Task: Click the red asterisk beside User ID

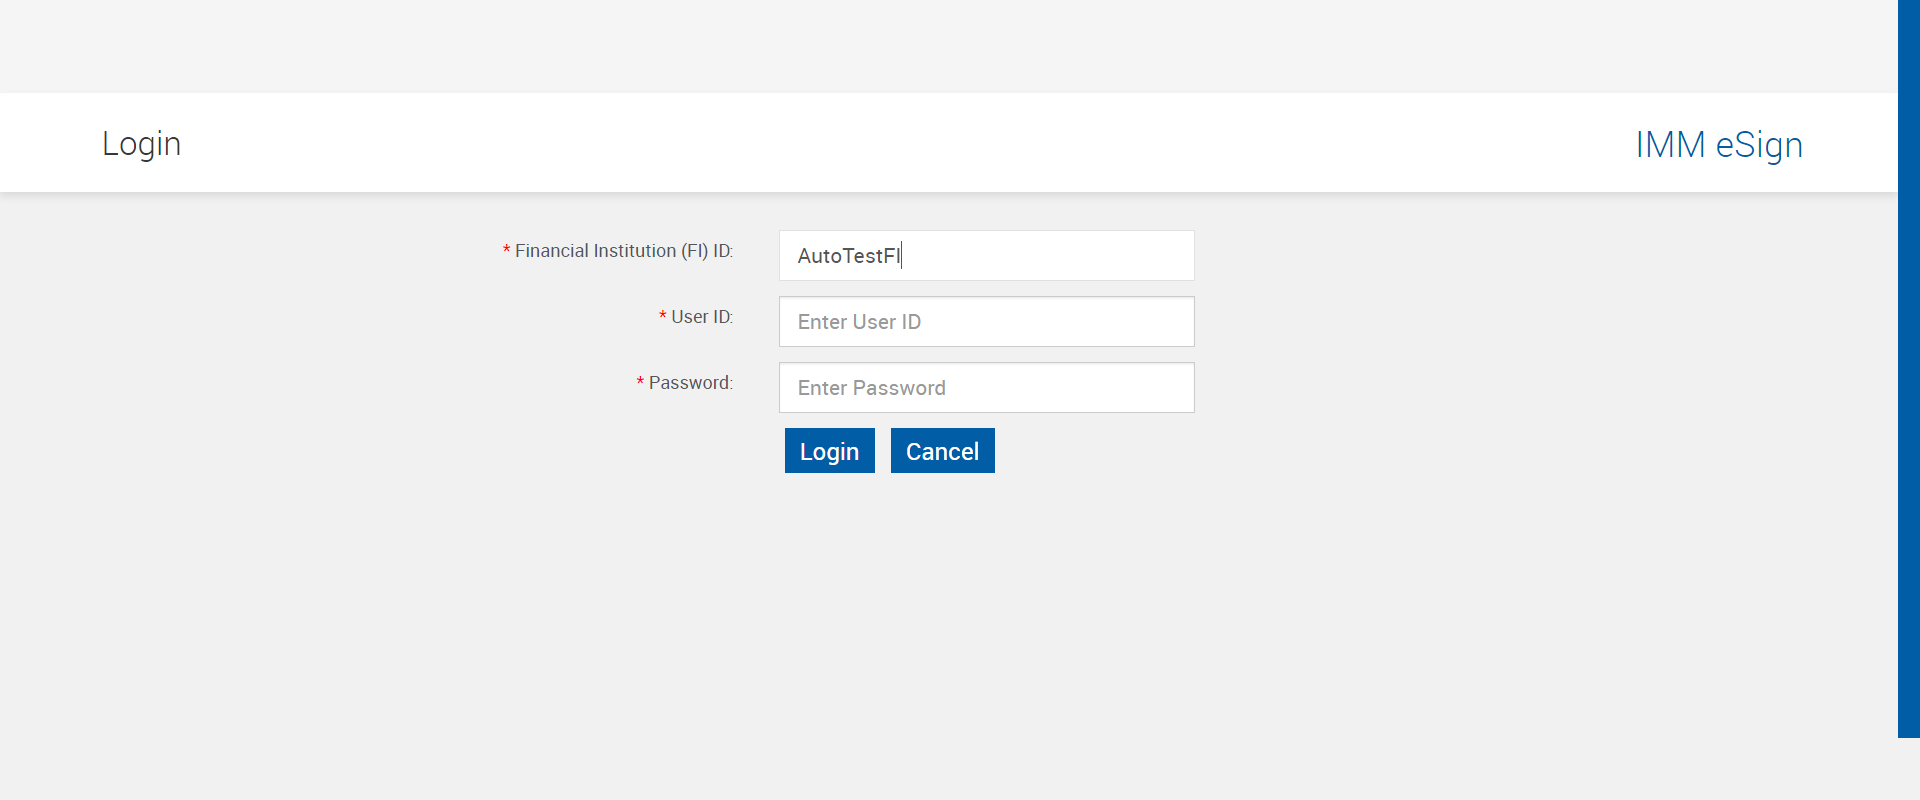Action: point(662,318)
